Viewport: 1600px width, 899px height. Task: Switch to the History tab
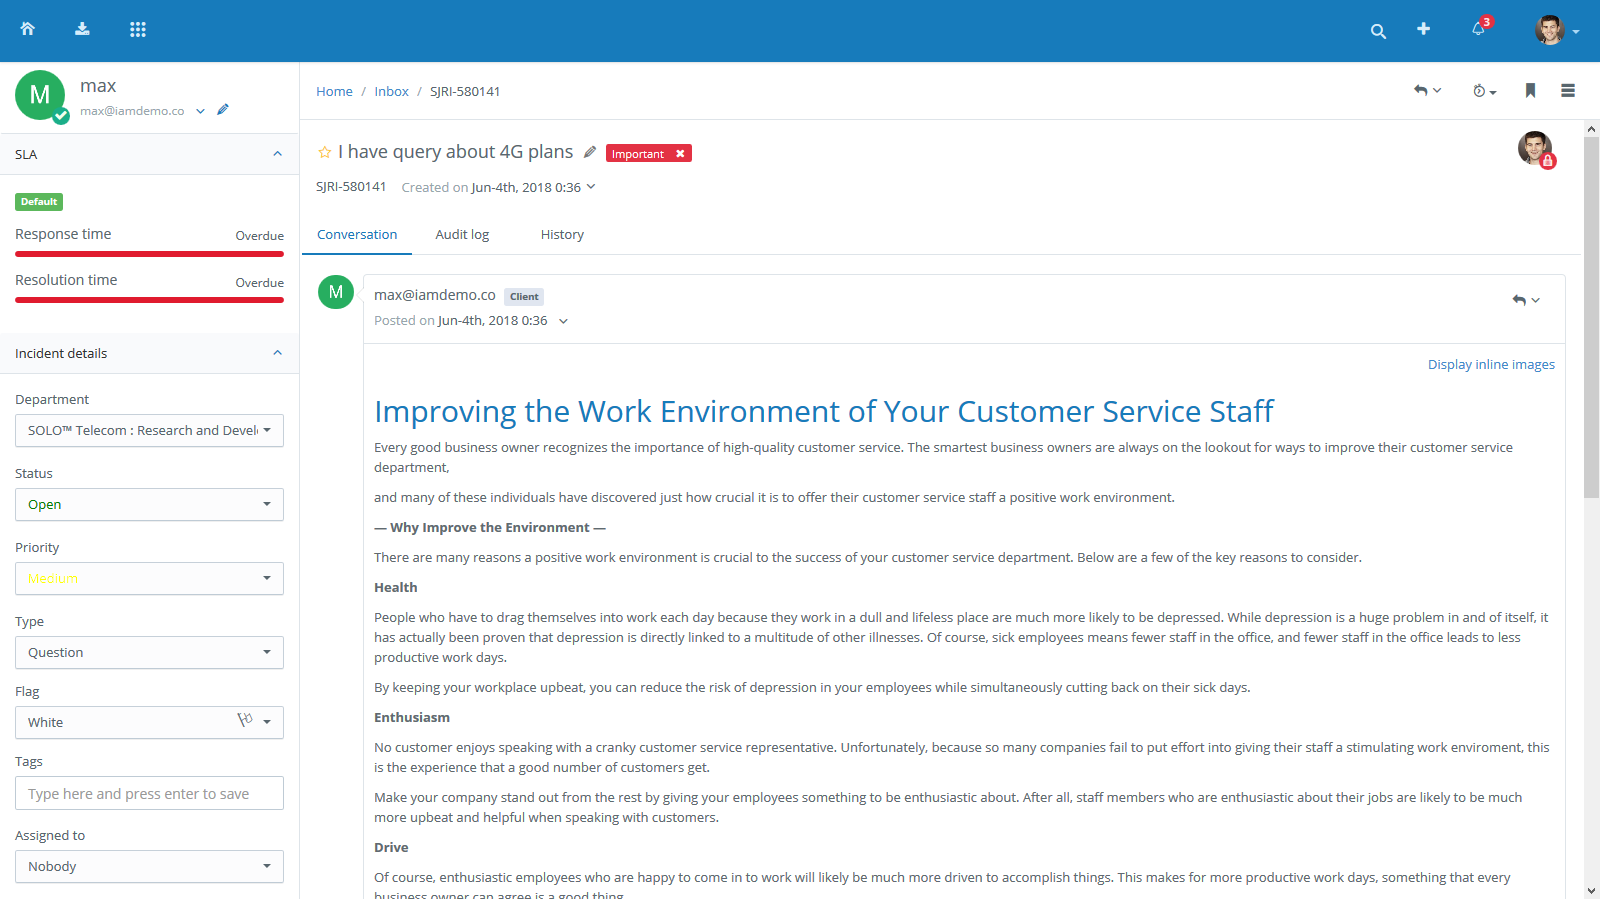click(562, 235)
